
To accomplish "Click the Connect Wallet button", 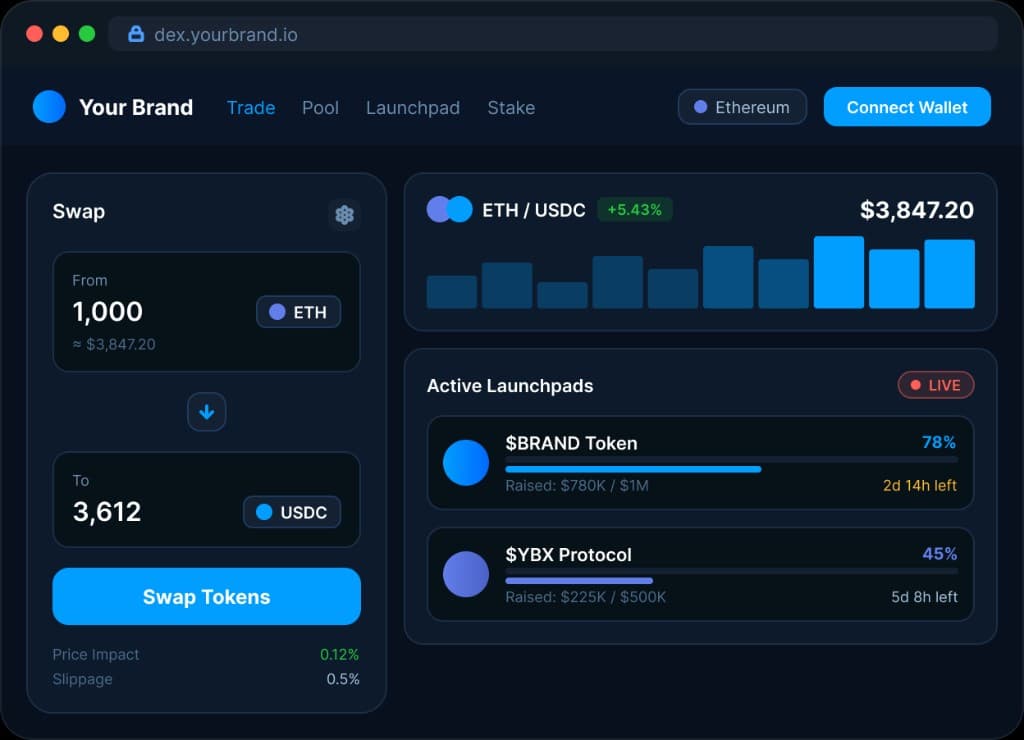I will pyautogui.click(x=907, y=107).
